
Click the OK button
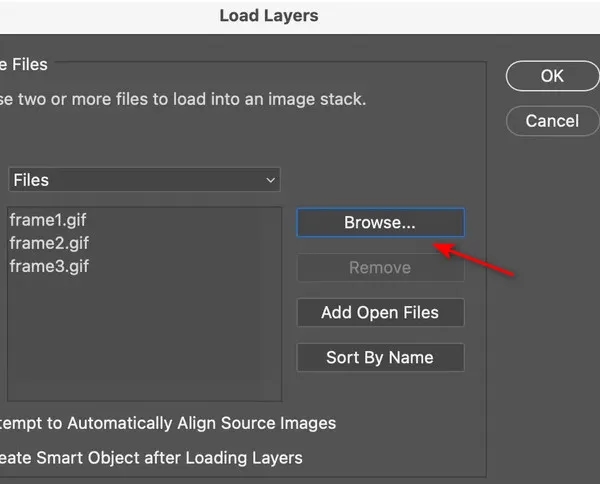[552, 76]
